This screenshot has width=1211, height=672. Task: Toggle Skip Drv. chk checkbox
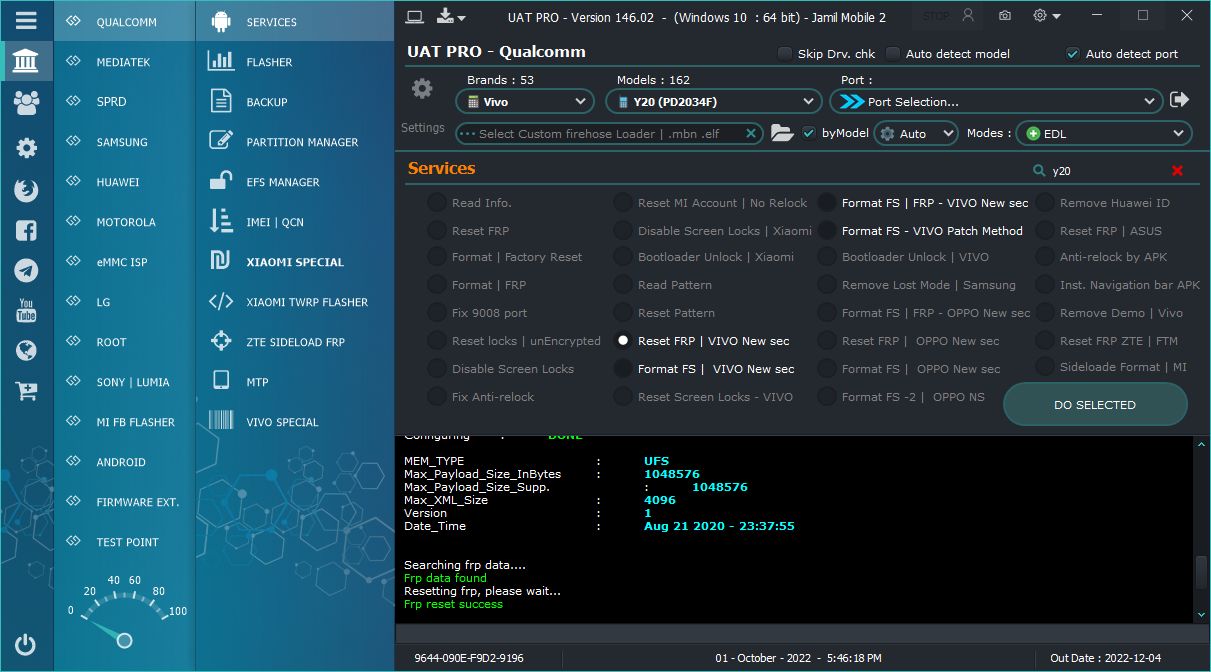point(785,54)
